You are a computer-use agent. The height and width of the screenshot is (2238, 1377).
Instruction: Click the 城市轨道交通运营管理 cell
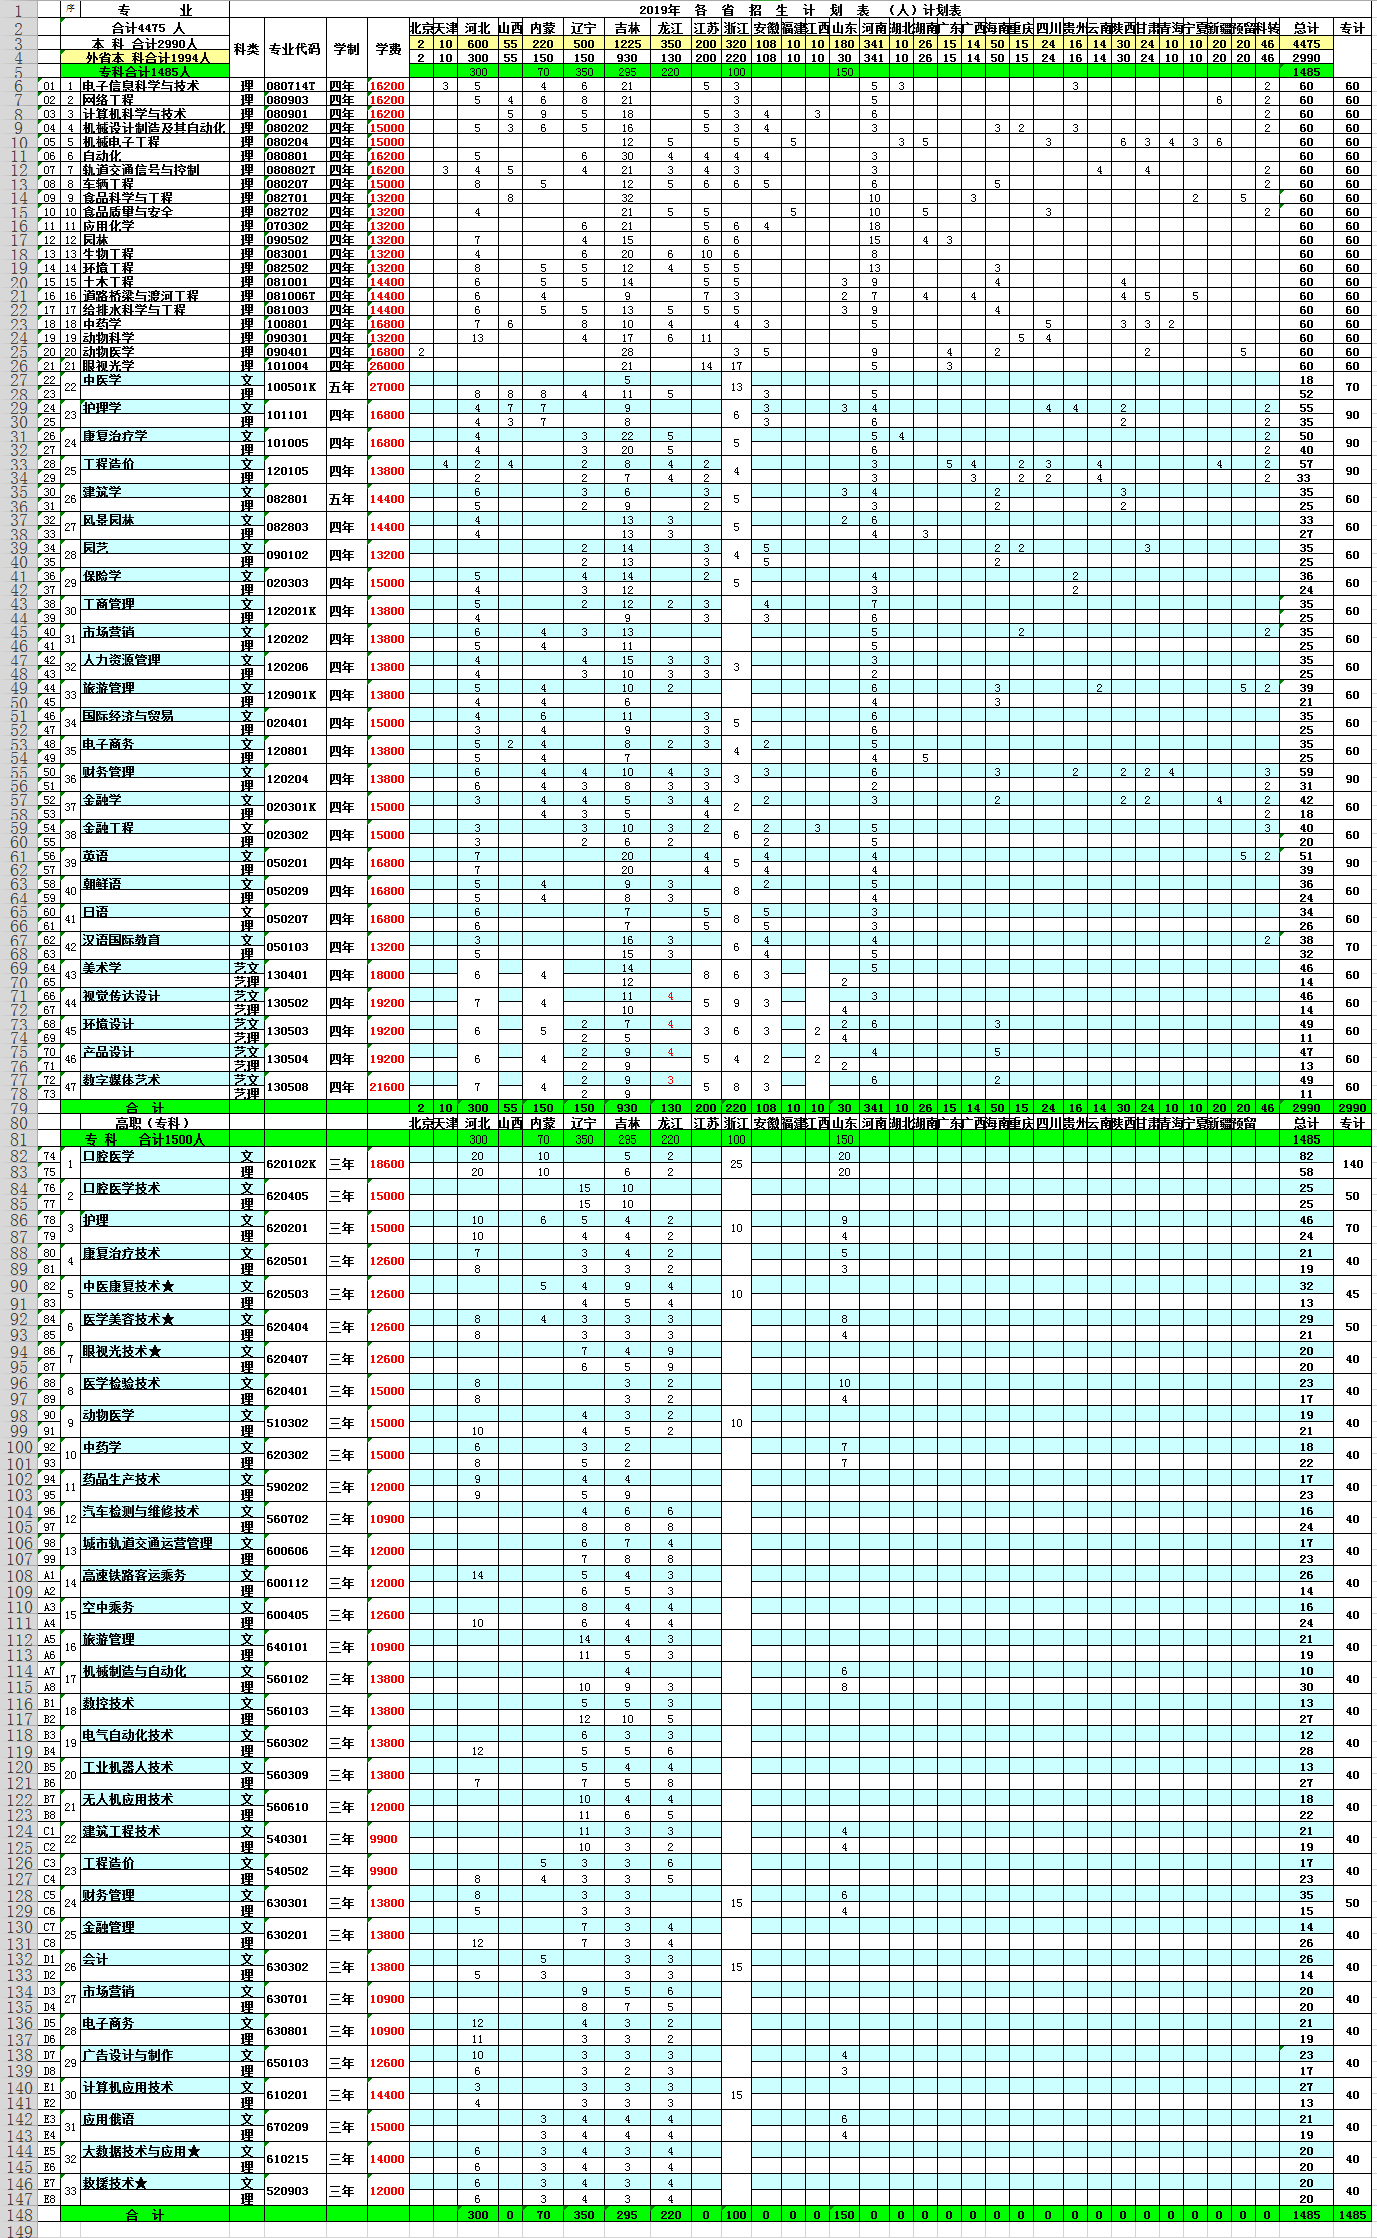coord(155,1543)
